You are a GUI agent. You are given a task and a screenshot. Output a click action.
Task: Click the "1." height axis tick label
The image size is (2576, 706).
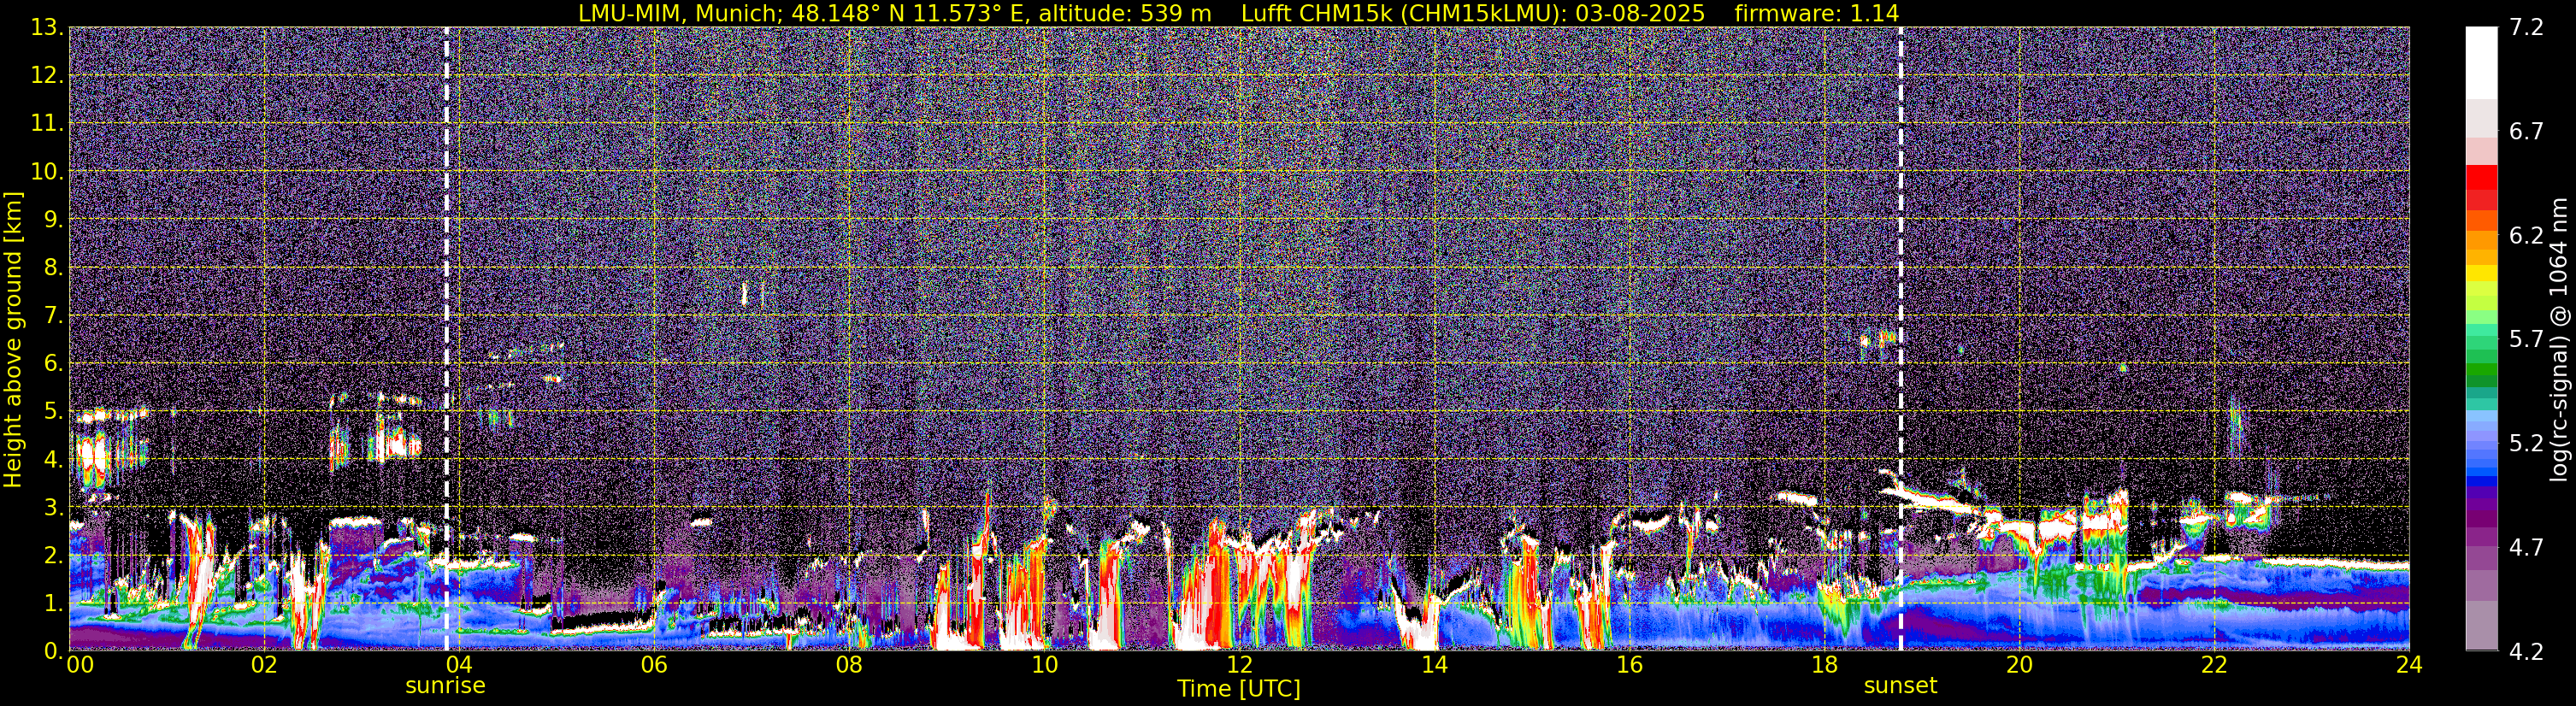pos(54,604)
